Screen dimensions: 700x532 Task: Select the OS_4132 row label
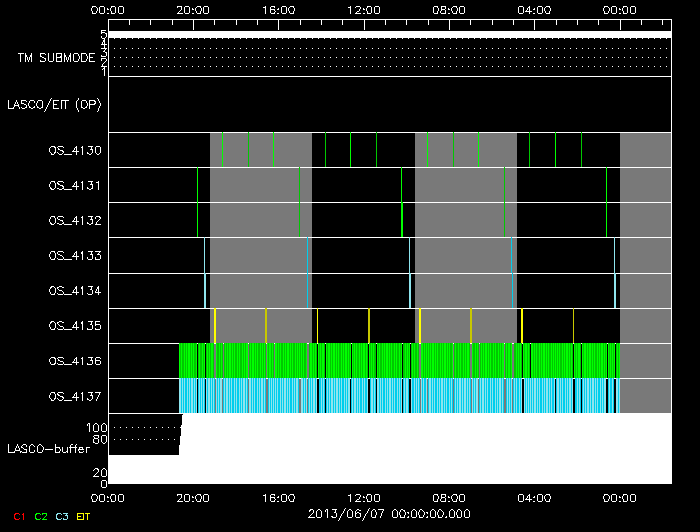tap(75, 220)
